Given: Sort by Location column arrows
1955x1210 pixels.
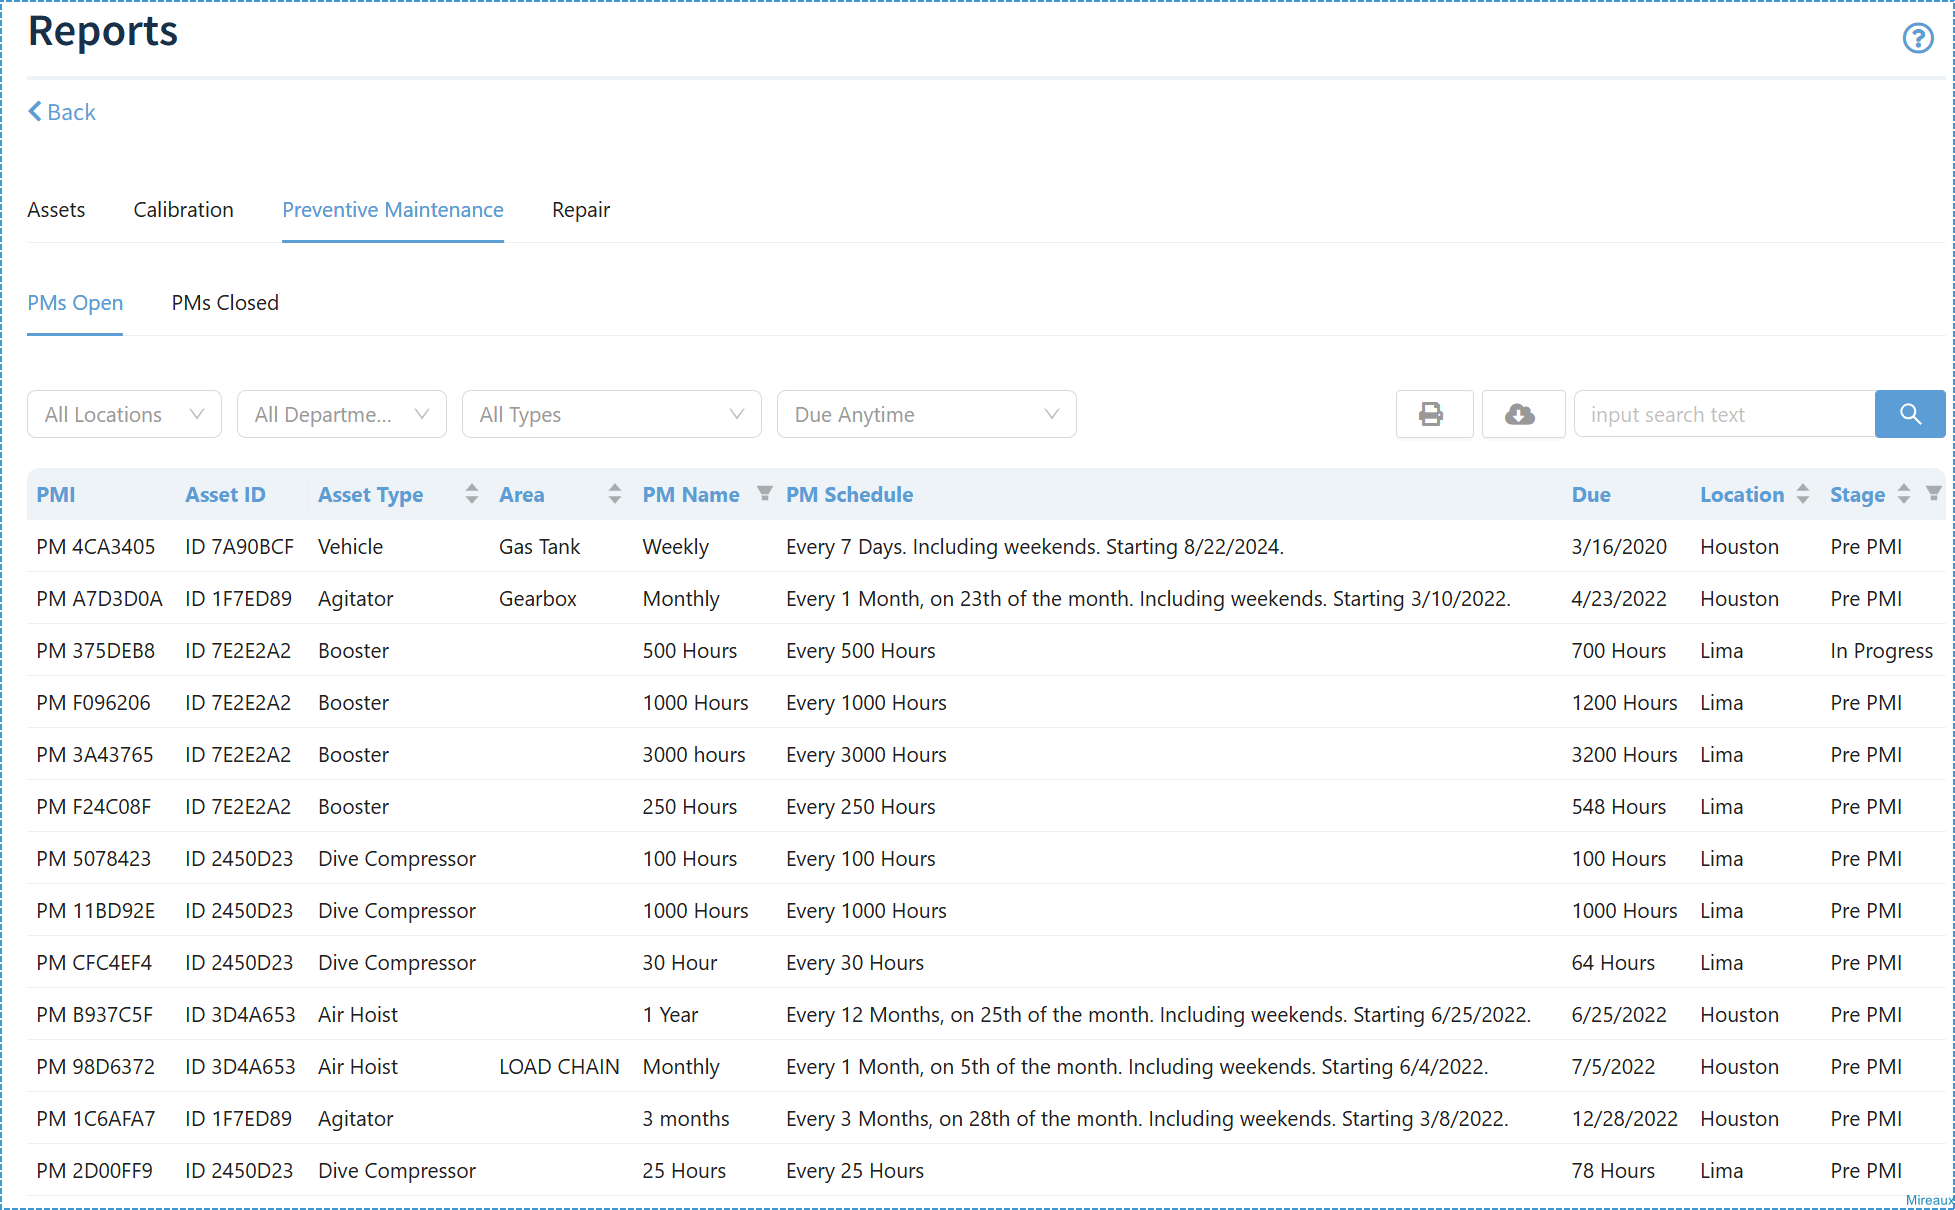Looking at the screenshot, I should tap(1803, 494).
